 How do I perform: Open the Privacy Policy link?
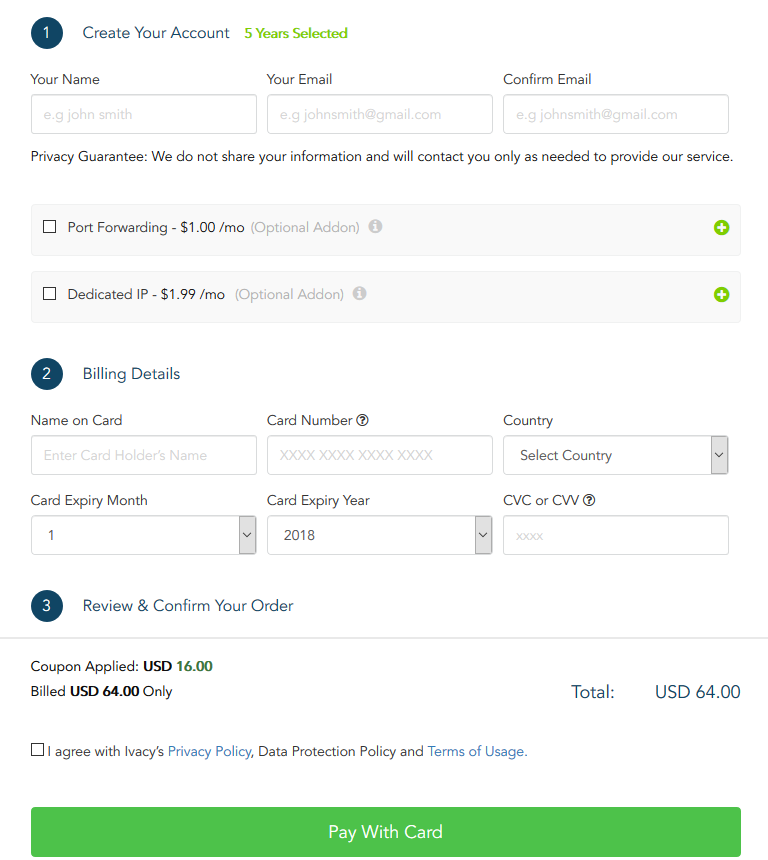click(209, 751)
